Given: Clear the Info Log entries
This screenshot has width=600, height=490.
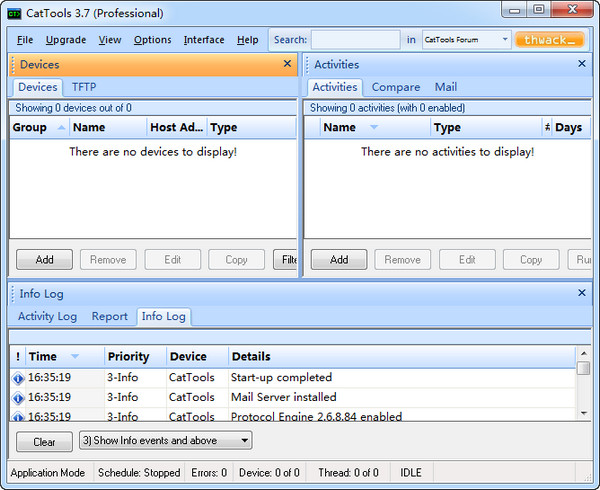Looking at the screenshot, I should point(44,441).
